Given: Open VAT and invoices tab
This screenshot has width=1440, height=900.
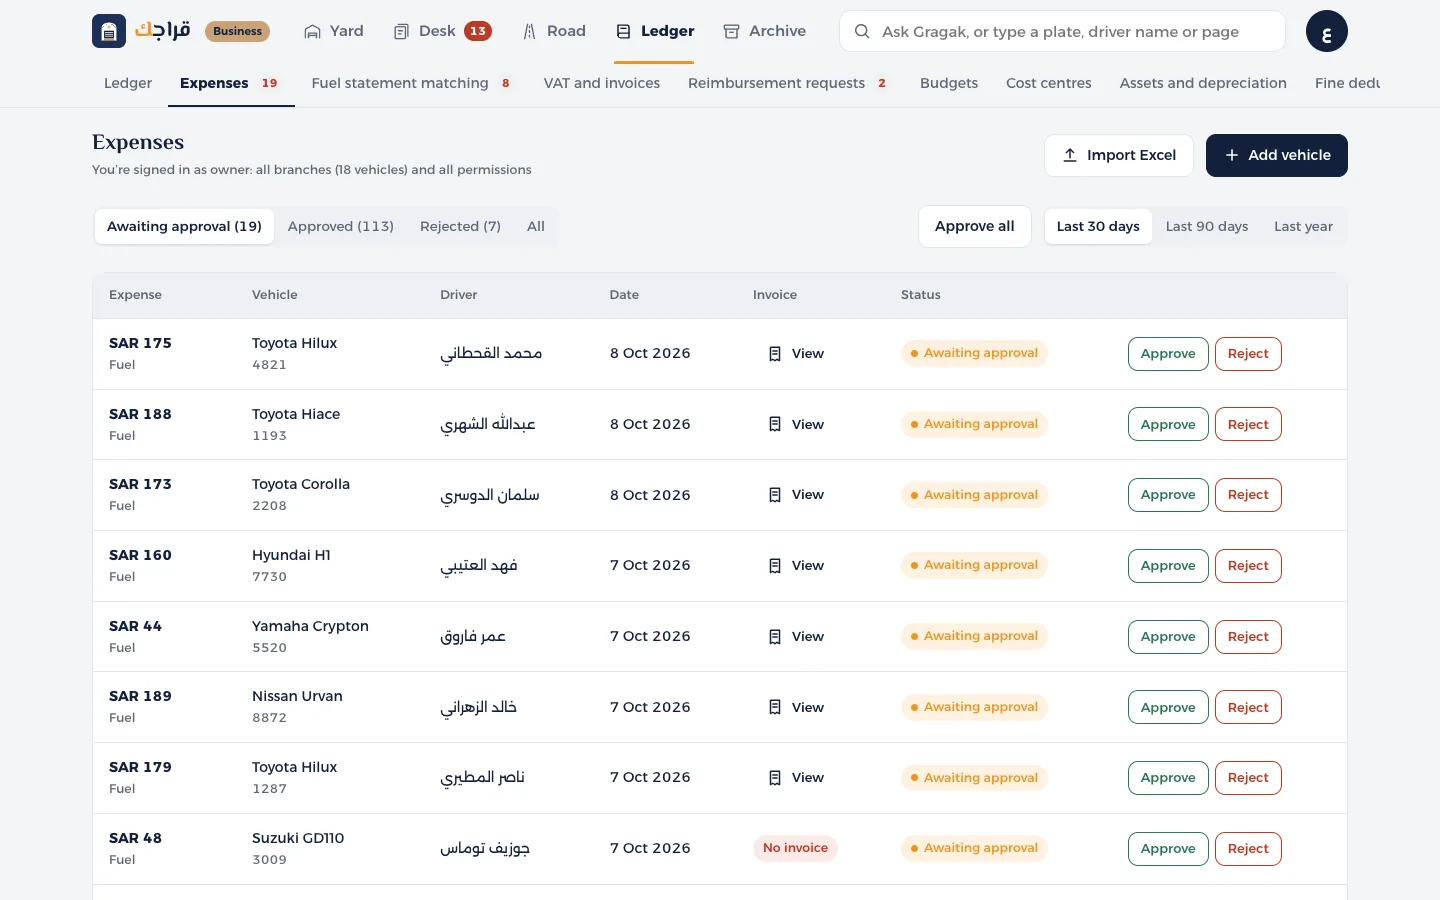Looking at the screenshot, I should click(x=602, y=83).
